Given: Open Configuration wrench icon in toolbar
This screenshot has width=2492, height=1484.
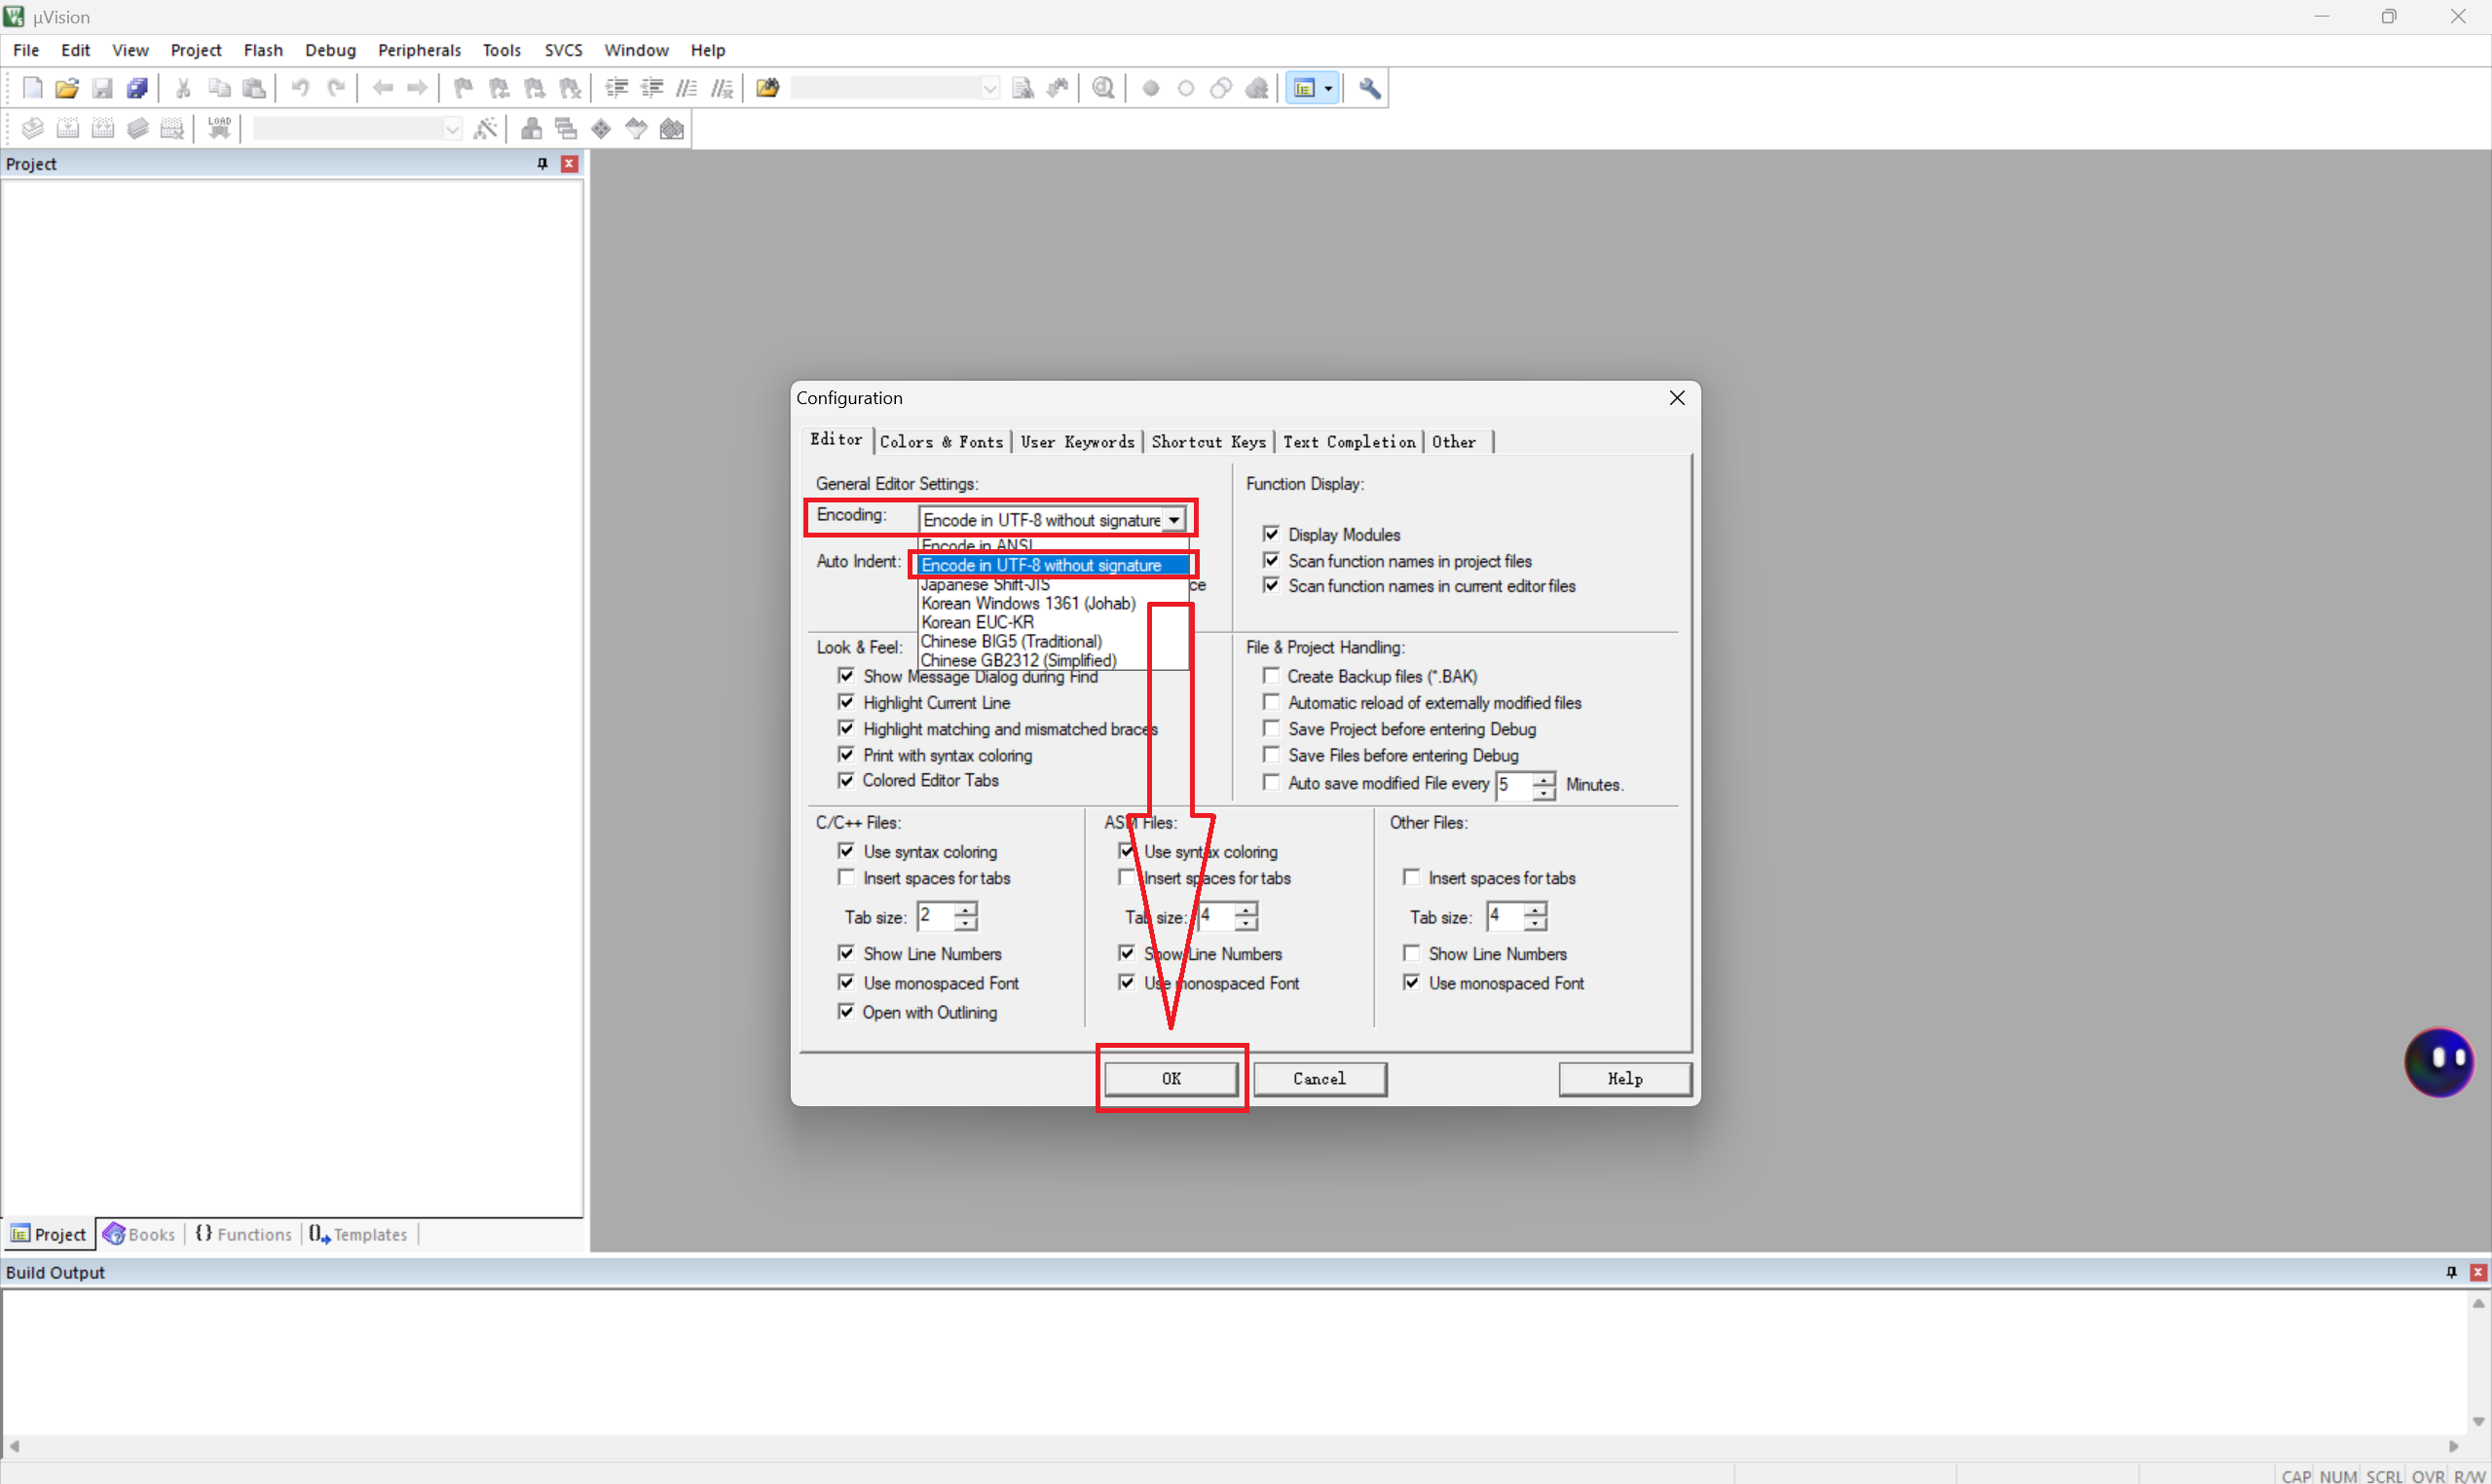Looking at the screenshot, I should pos(1370,88).
